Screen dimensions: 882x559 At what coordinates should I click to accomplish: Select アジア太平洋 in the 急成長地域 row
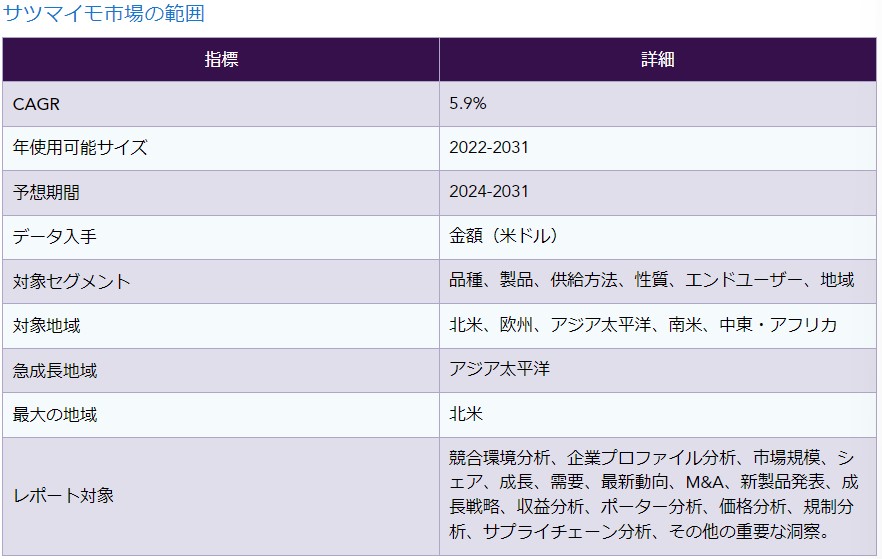500,369
